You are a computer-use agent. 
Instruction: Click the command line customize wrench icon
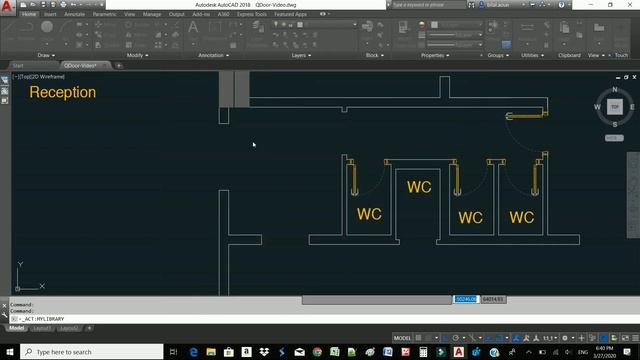pos(4,315)
